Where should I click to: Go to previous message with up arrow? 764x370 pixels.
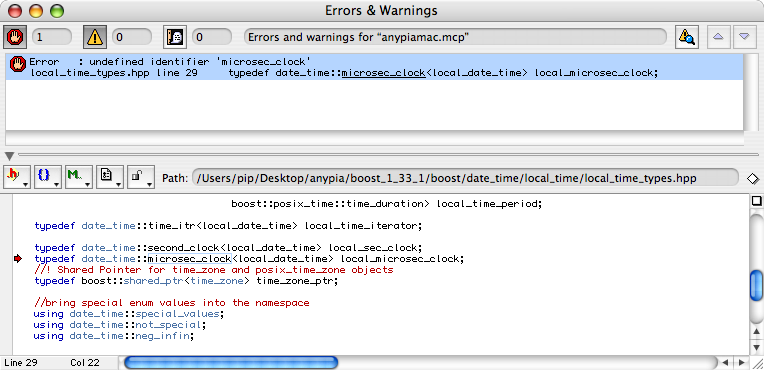(x=718, y=37)
